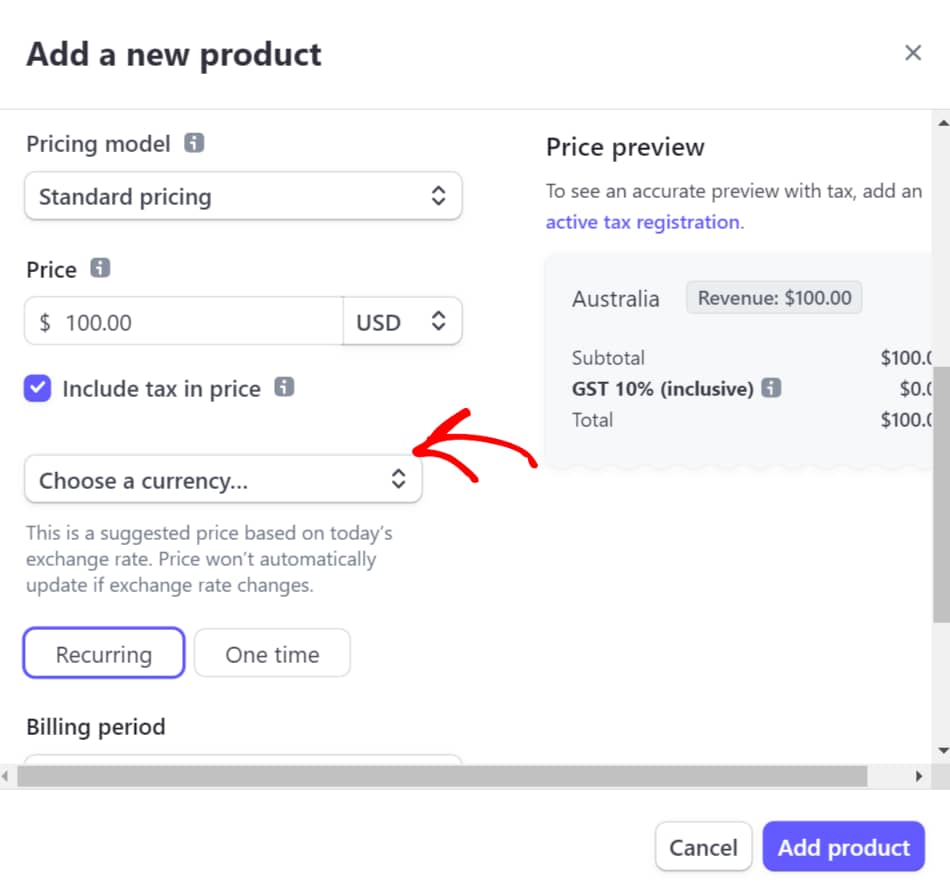Open the USD currency selector
950x891 pixels.
point(402,322)
